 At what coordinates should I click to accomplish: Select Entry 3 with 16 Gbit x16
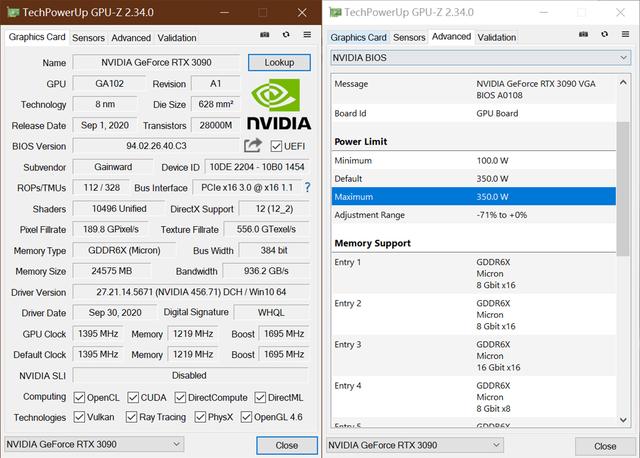pyautogui.click(x=473, y=356)
